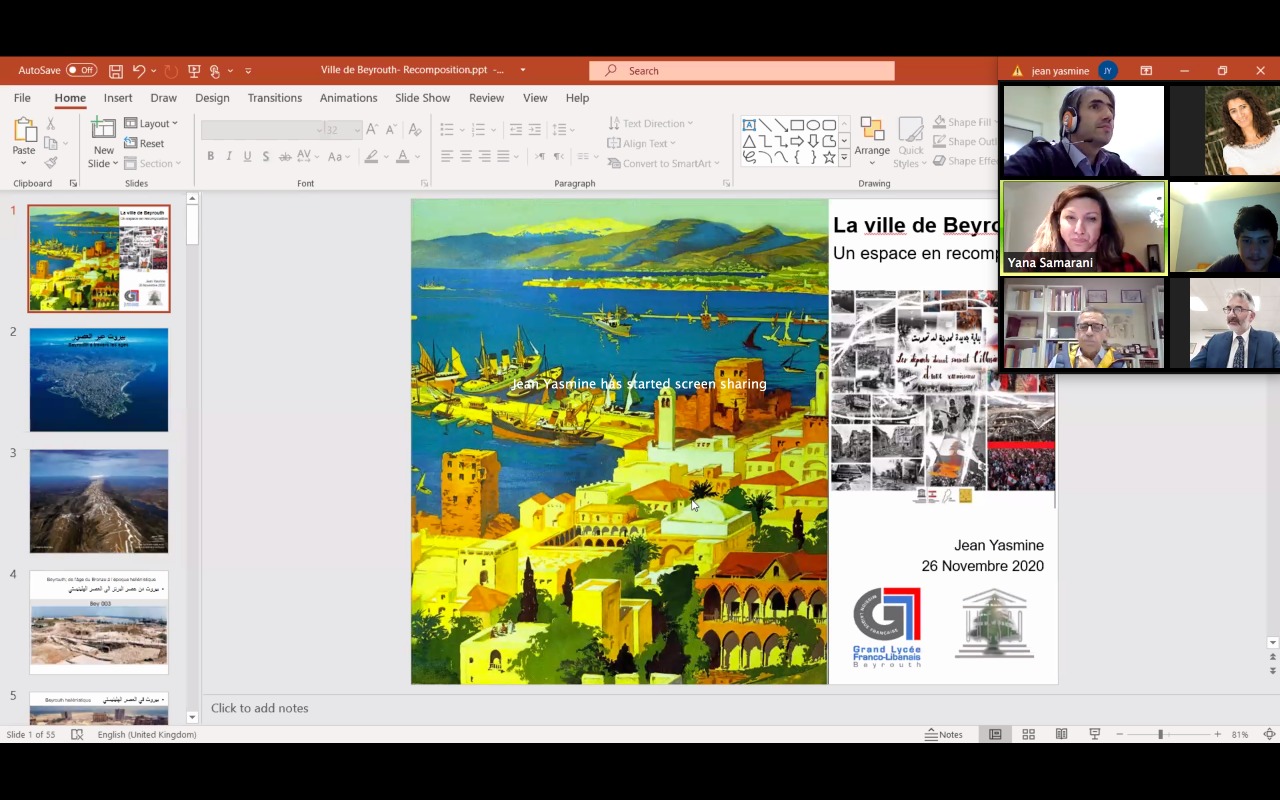Toggle touch/mouse mode icon
1280x800 pixels.
pos(214,71)
